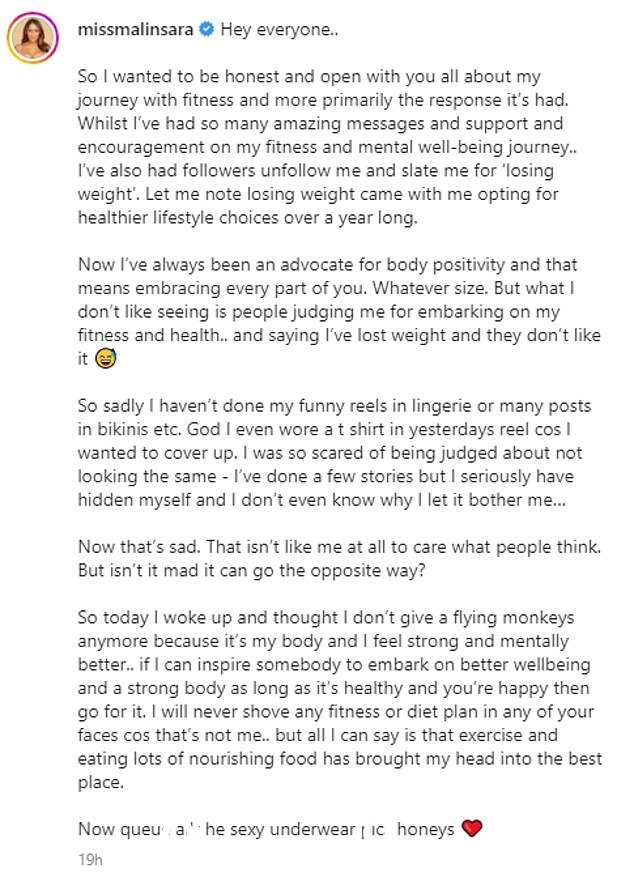Click the line starting "healthier lifestyle choices"

pyautogui.click(x=248, y=217)
